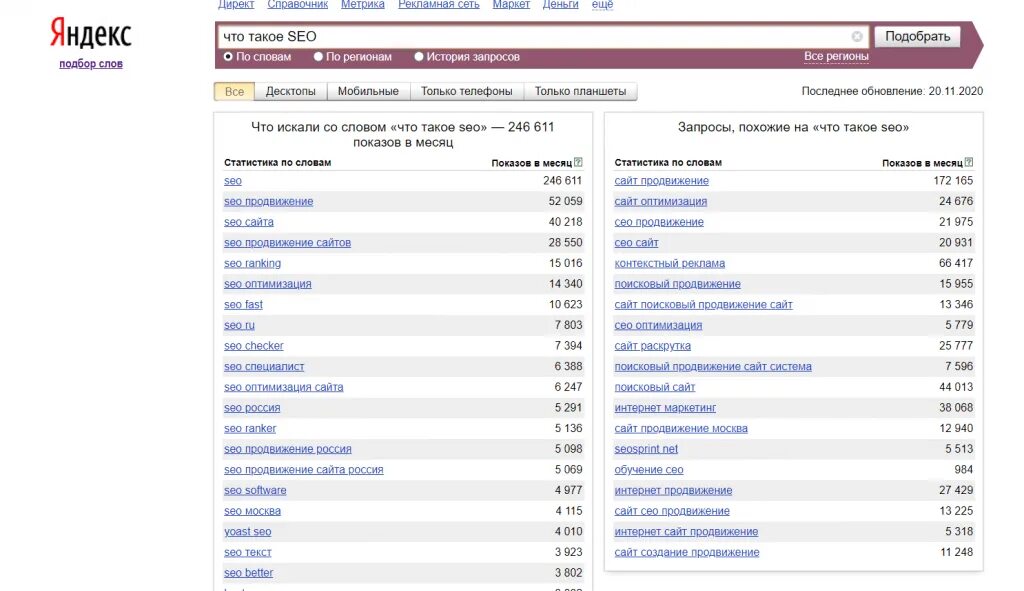
Task: Open 'Справочник' top navigation link
Action: pyautogui.click(x=297, y=5)
